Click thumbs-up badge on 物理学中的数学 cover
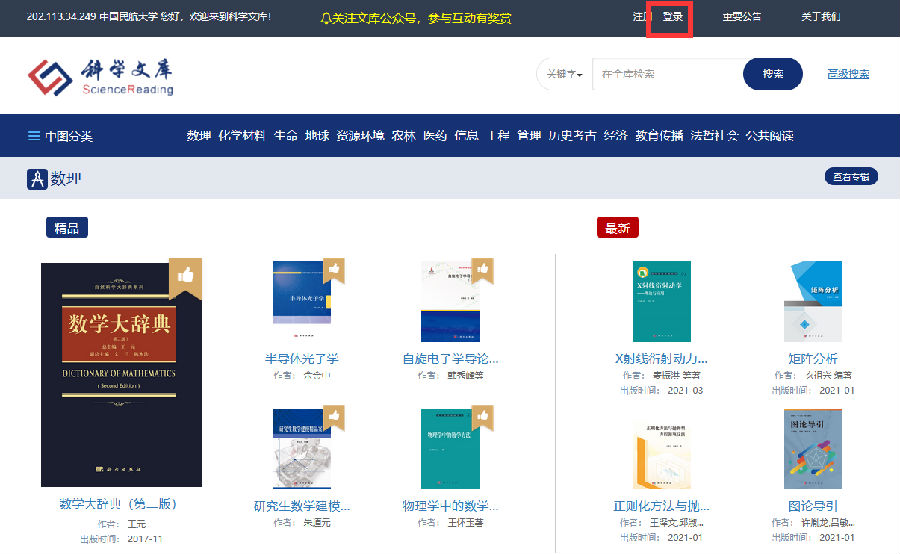This screenshot has height=554, width=900. 483,415
